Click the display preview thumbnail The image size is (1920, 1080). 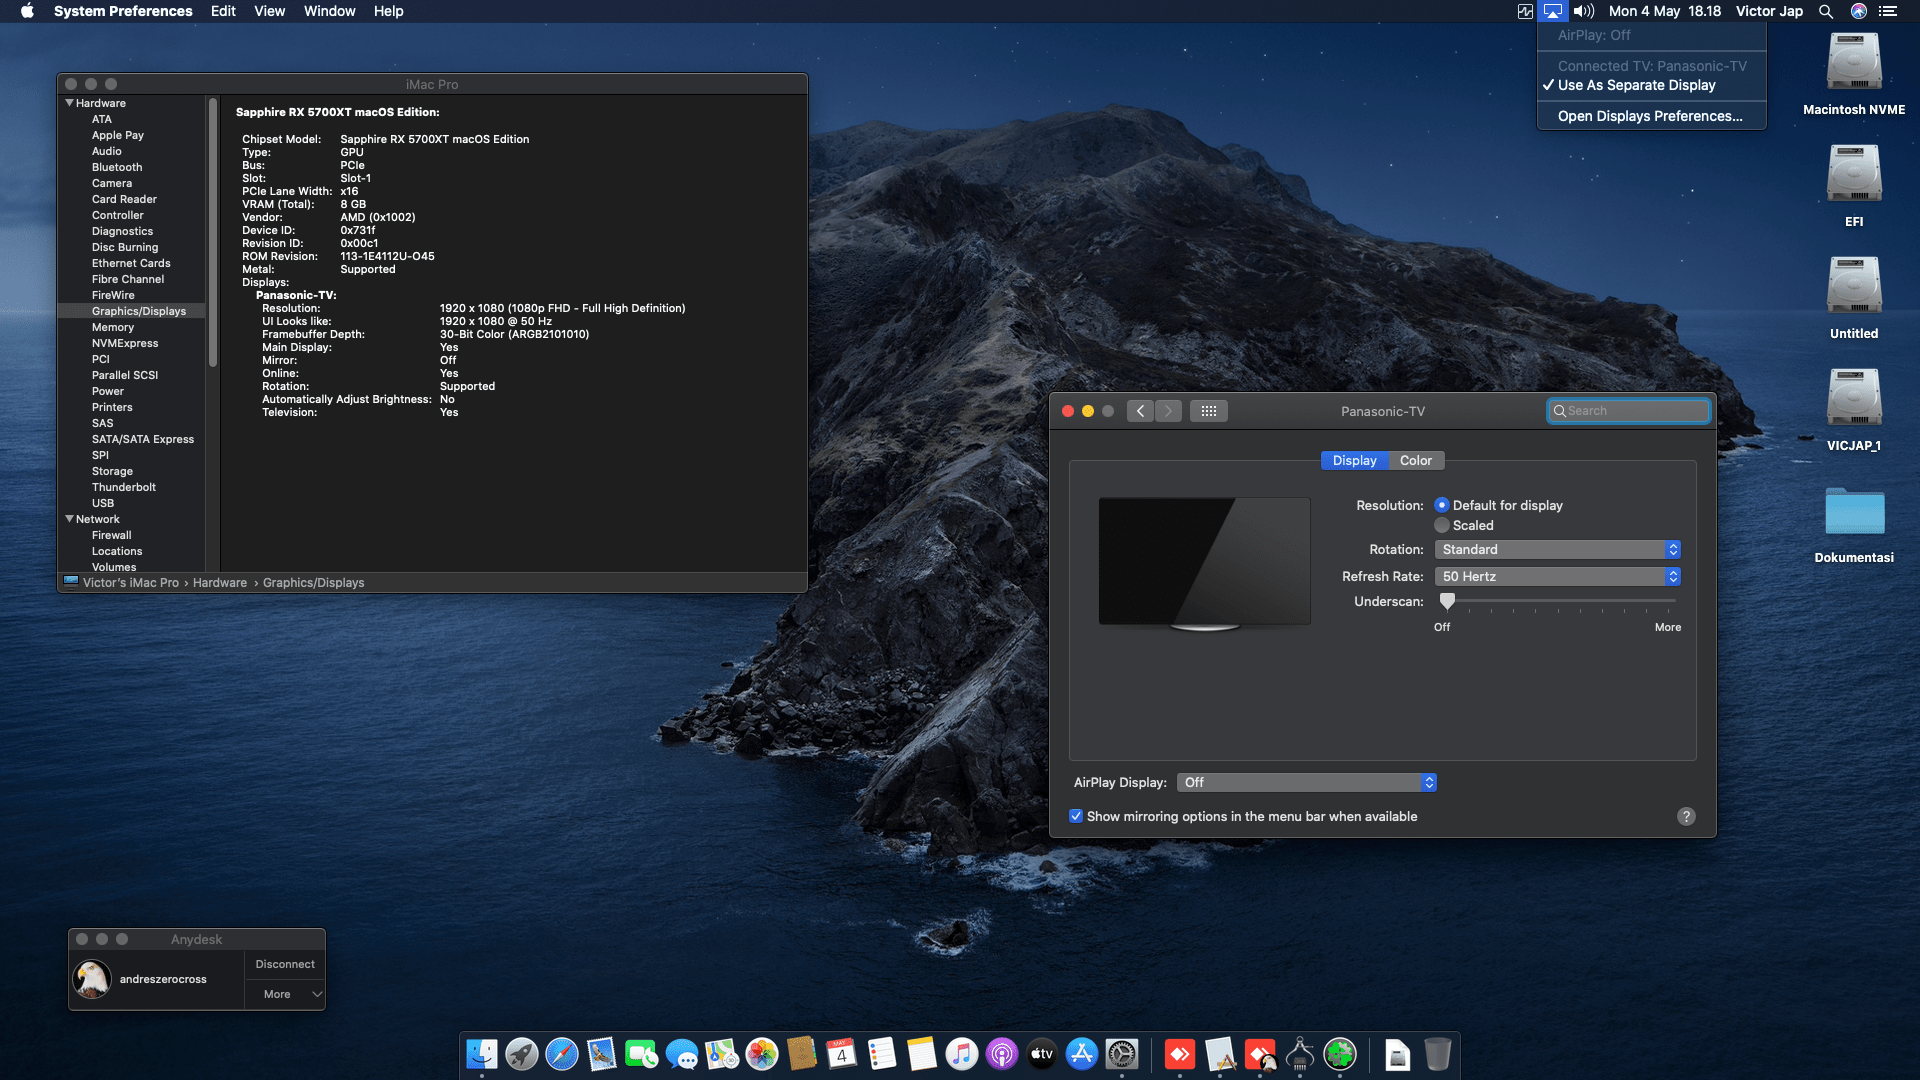[x=1204, y=562]
